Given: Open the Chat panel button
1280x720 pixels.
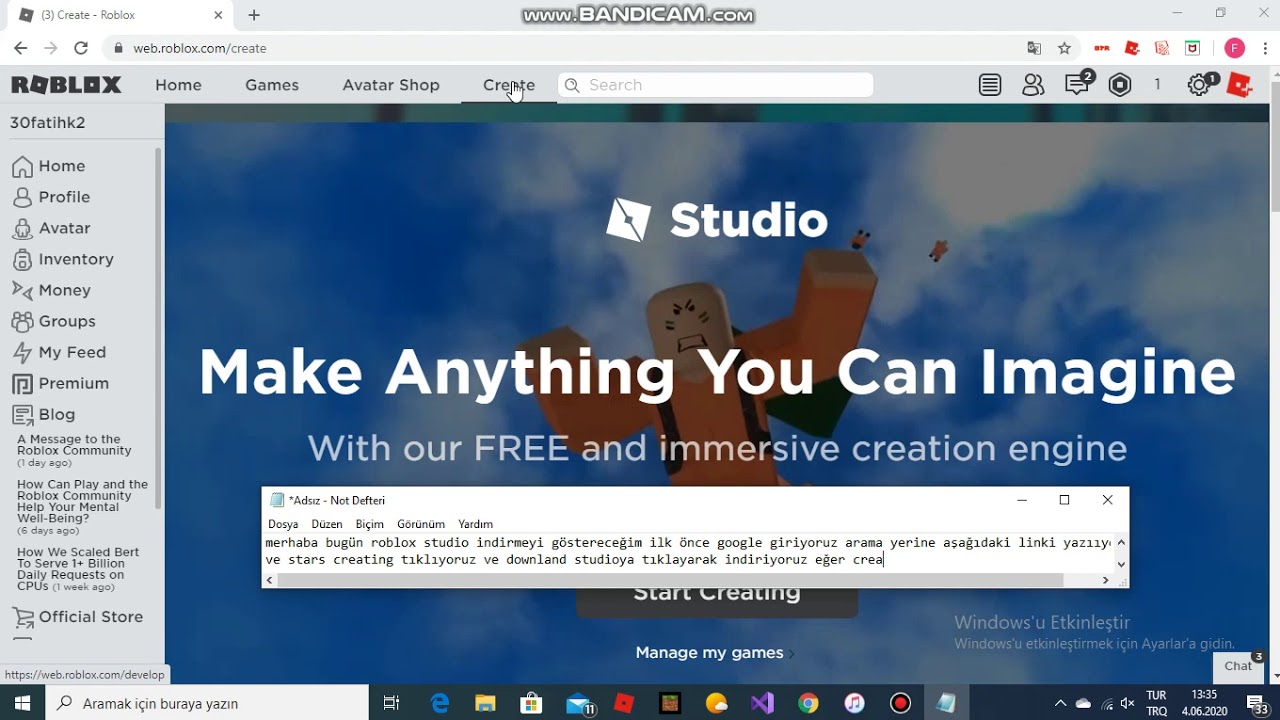Looking at the screenshot, I should [1240, 666].
